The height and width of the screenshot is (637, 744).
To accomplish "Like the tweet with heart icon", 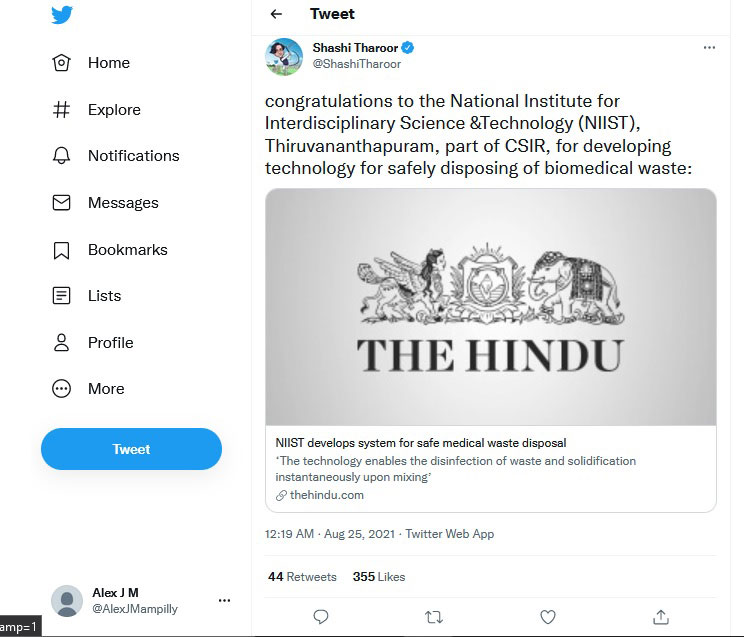I will (547, 617).
